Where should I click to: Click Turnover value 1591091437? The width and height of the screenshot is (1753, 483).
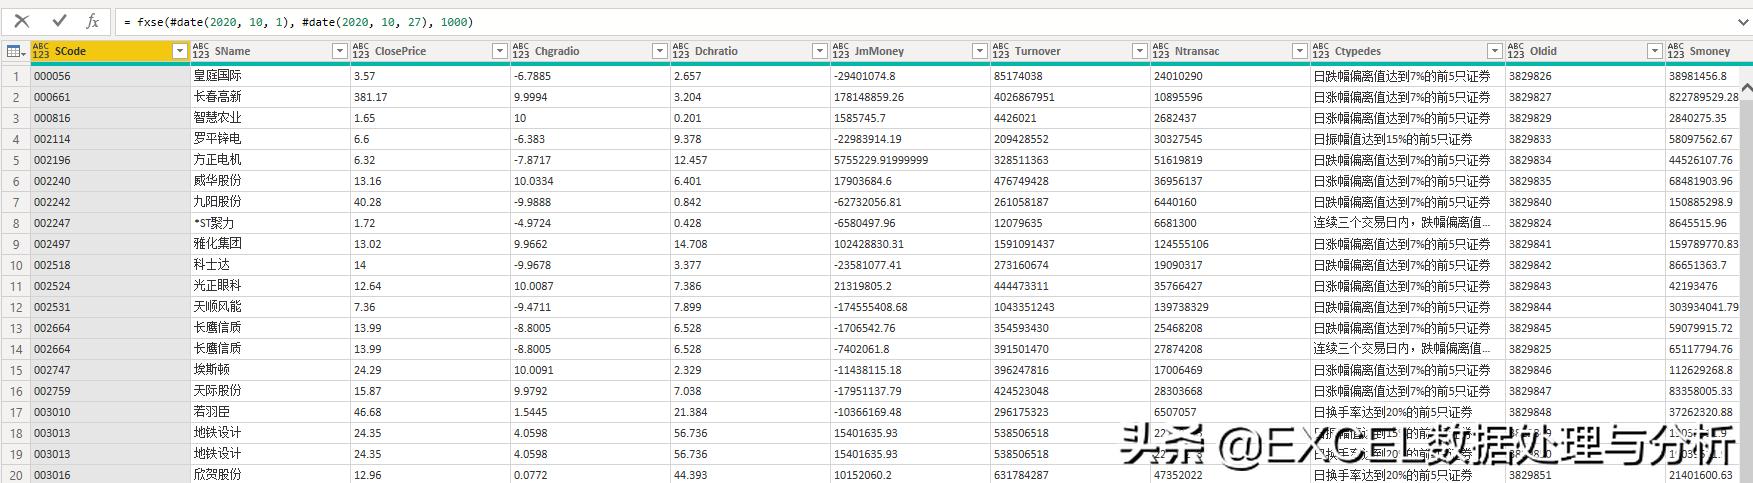[1070, 244]
